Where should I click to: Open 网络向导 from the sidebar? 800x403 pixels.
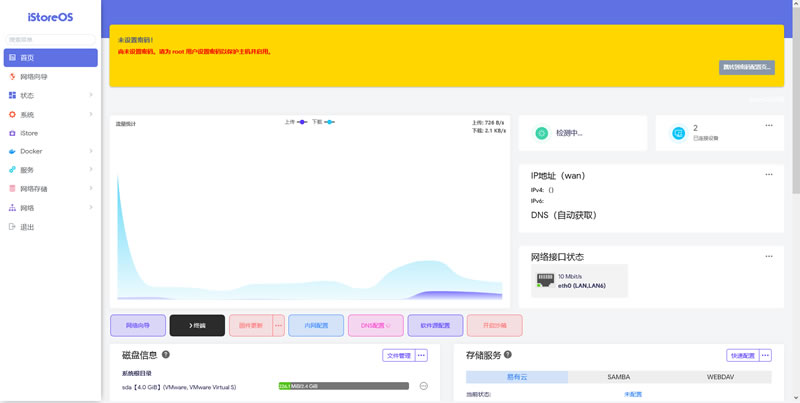point(34,77)
